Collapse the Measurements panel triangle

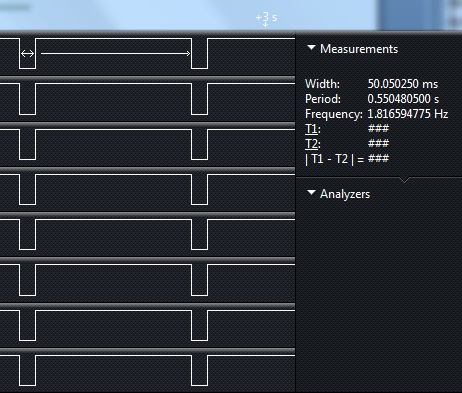tap(311, 48)
